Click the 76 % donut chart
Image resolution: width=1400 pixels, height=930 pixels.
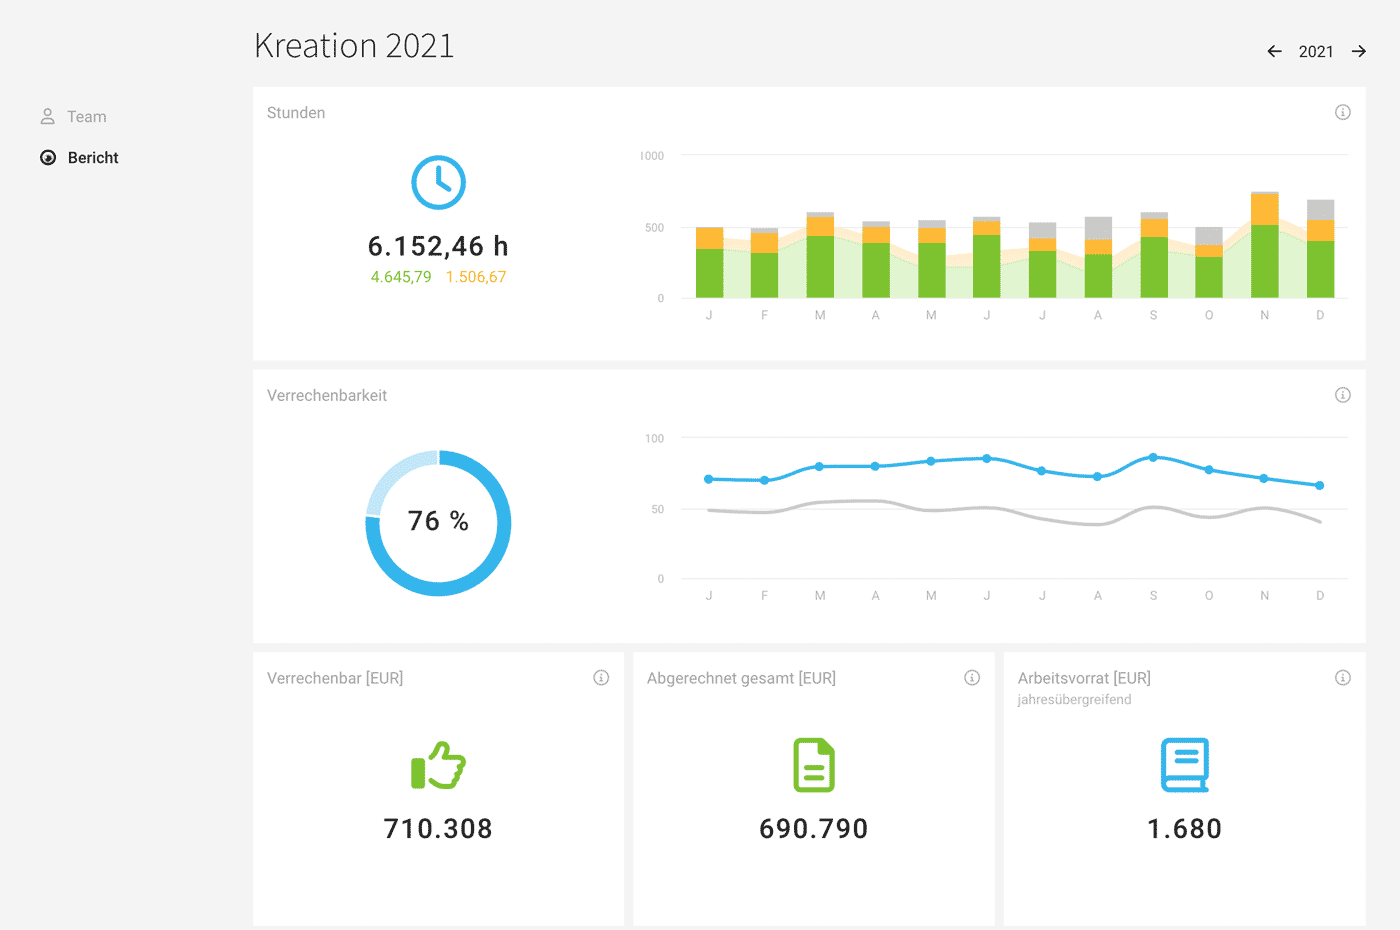coord(438,523)
